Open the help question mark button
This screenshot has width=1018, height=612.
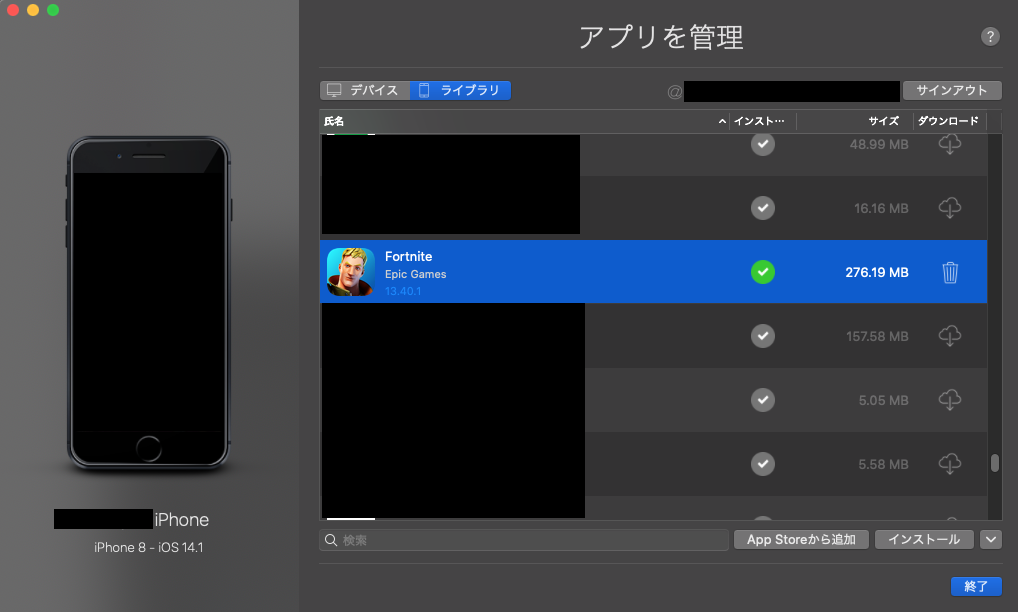point(989,36)
